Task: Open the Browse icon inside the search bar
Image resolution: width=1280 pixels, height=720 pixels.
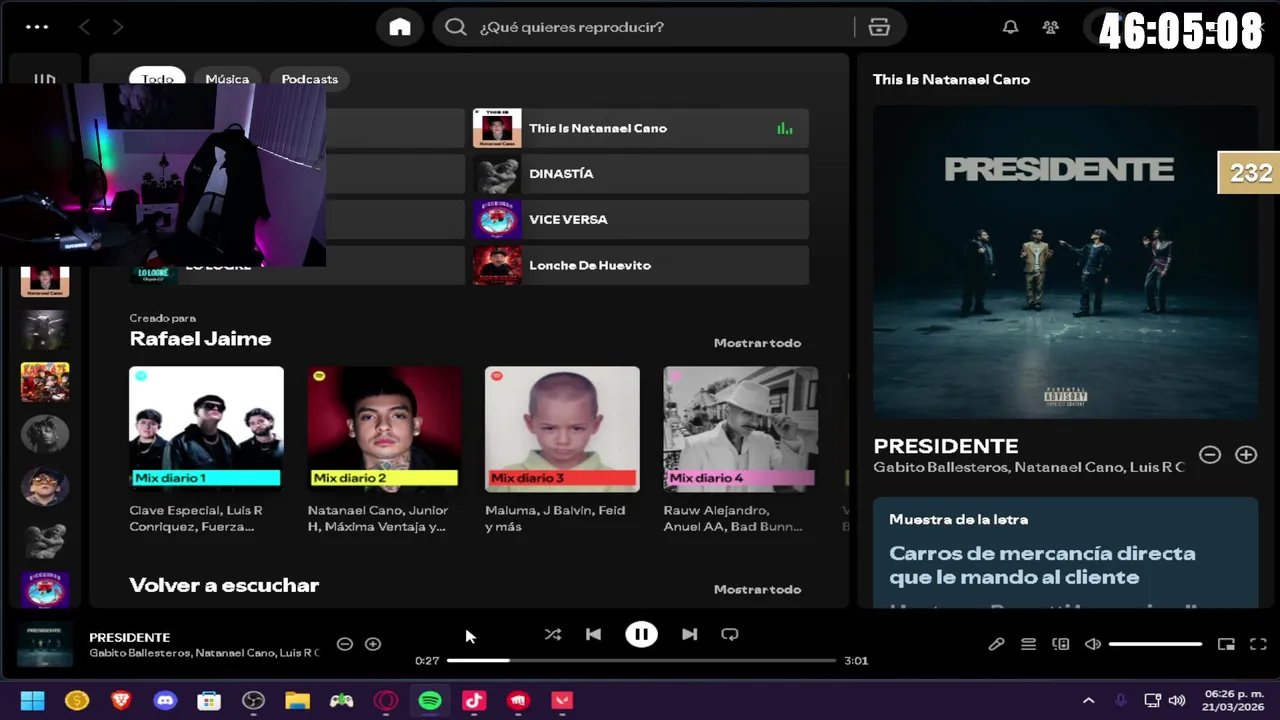Action: tap(879, 27)
